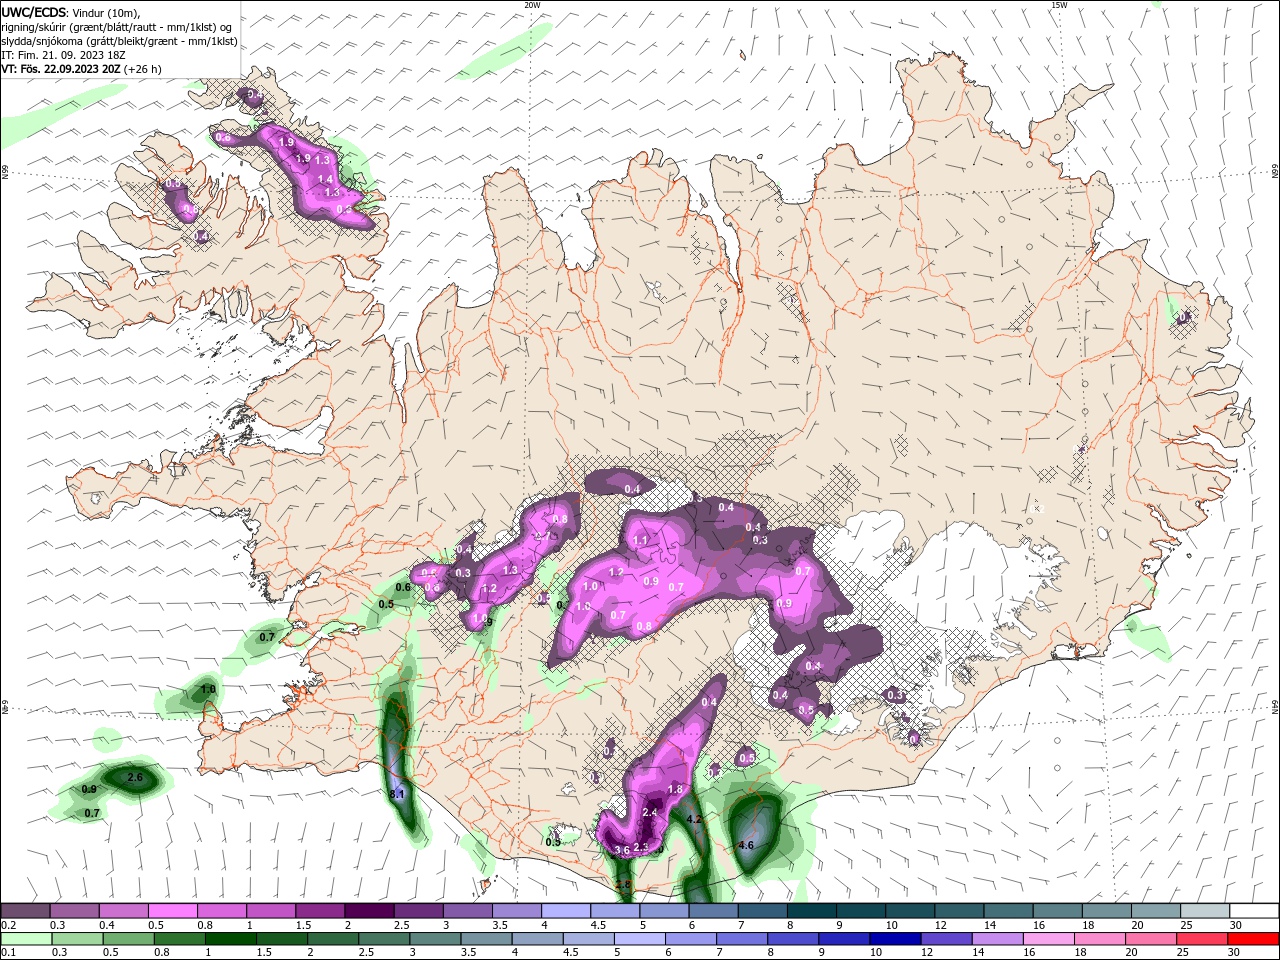Click the 4.6 rain value on the south coast
Viewport: 1280px width, 960px height.
[x=745, y=845]
